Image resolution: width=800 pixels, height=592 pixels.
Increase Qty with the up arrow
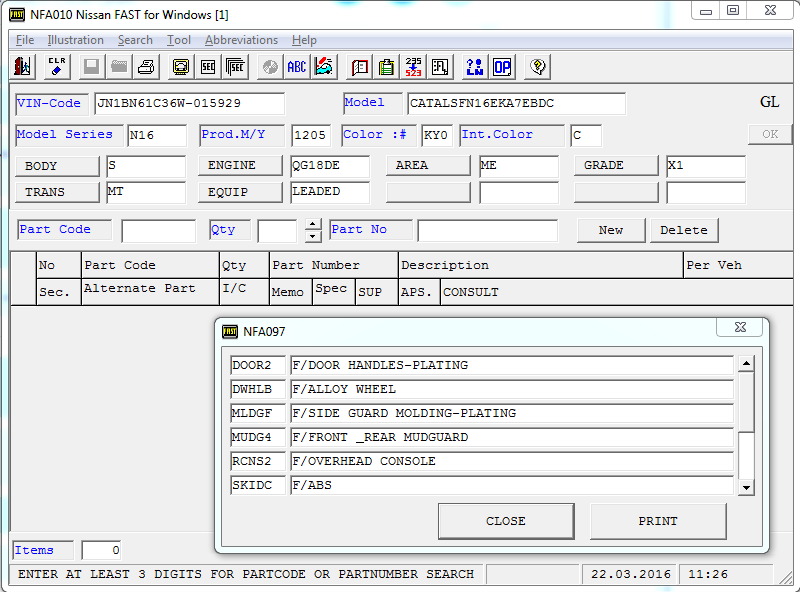tap(313, 224)
